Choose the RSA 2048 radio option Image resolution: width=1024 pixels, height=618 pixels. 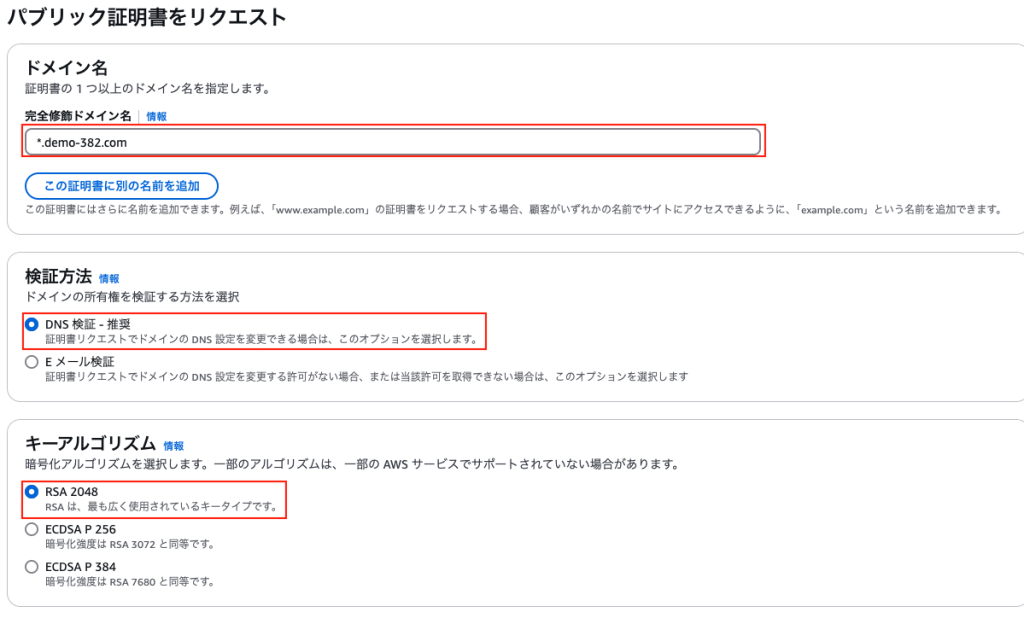pos(31,491)
